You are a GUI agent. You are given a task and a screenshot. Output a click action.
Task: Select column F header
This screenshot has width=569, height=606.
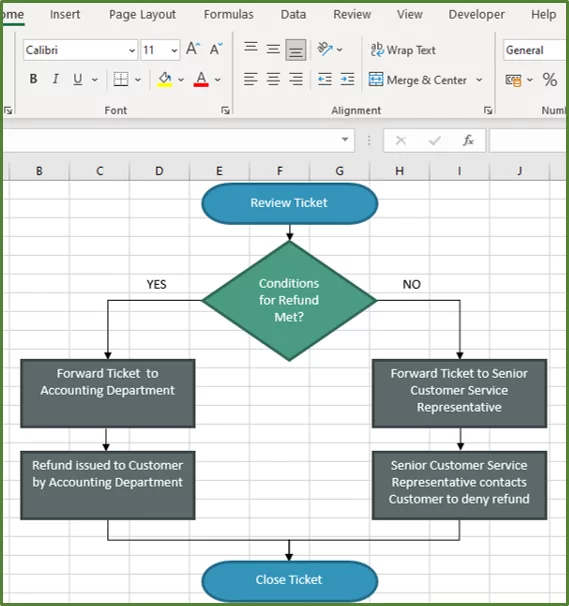[x=279, y=171]
